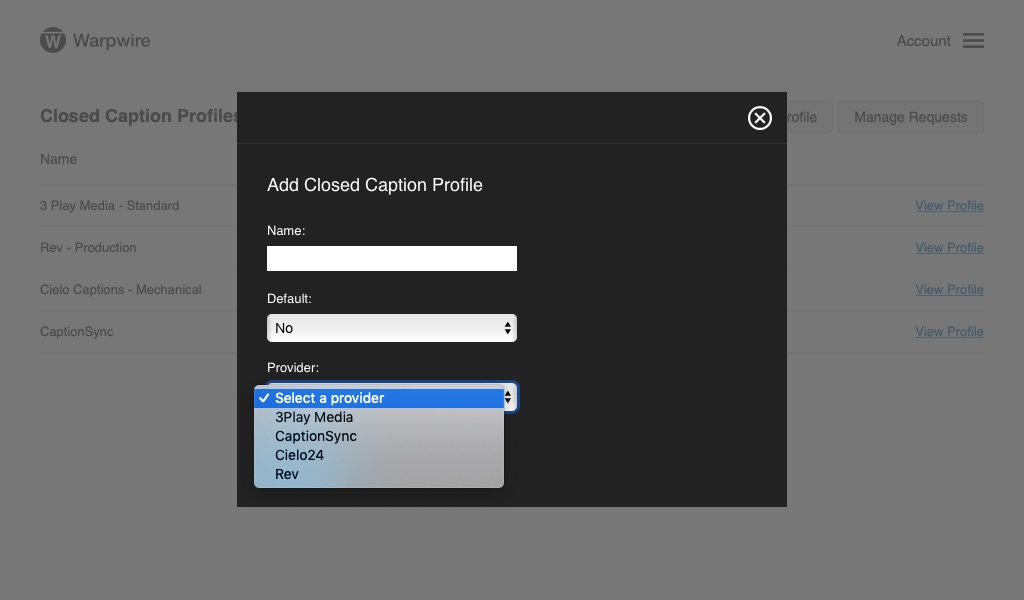This screenshot has height=600, width=1024.
Task: Click 'Cielo Captions - Mechanical' profile name
Action: pos(120,289)
